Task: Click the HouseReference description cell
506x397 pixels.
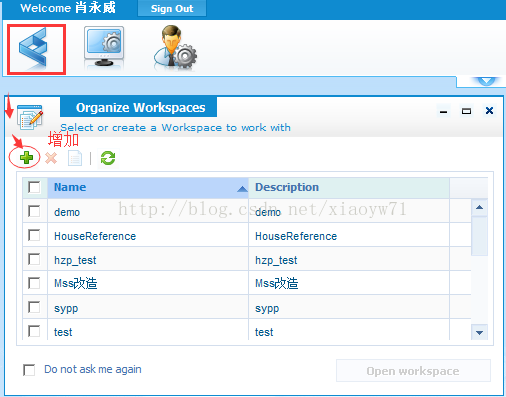Action: click(349, 235)
